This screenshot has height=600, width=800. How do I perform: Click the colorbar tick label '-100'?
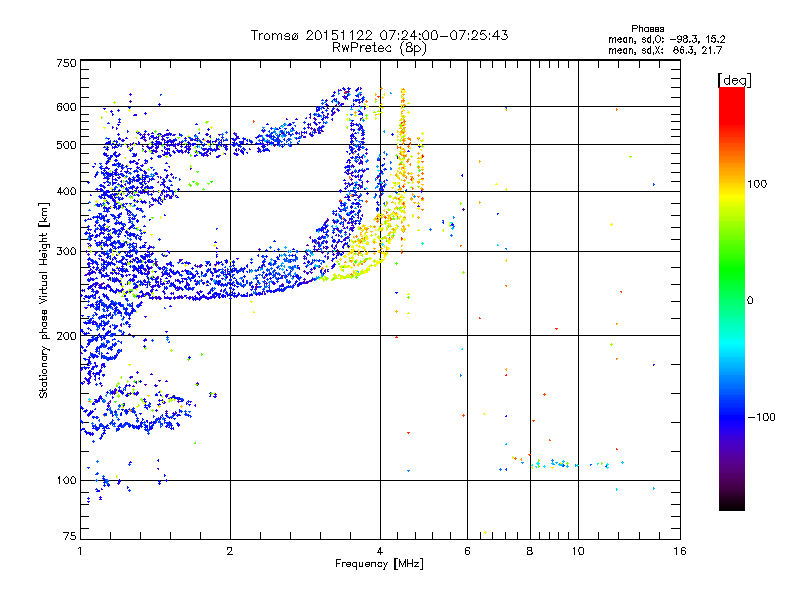(x=761, y=417)
